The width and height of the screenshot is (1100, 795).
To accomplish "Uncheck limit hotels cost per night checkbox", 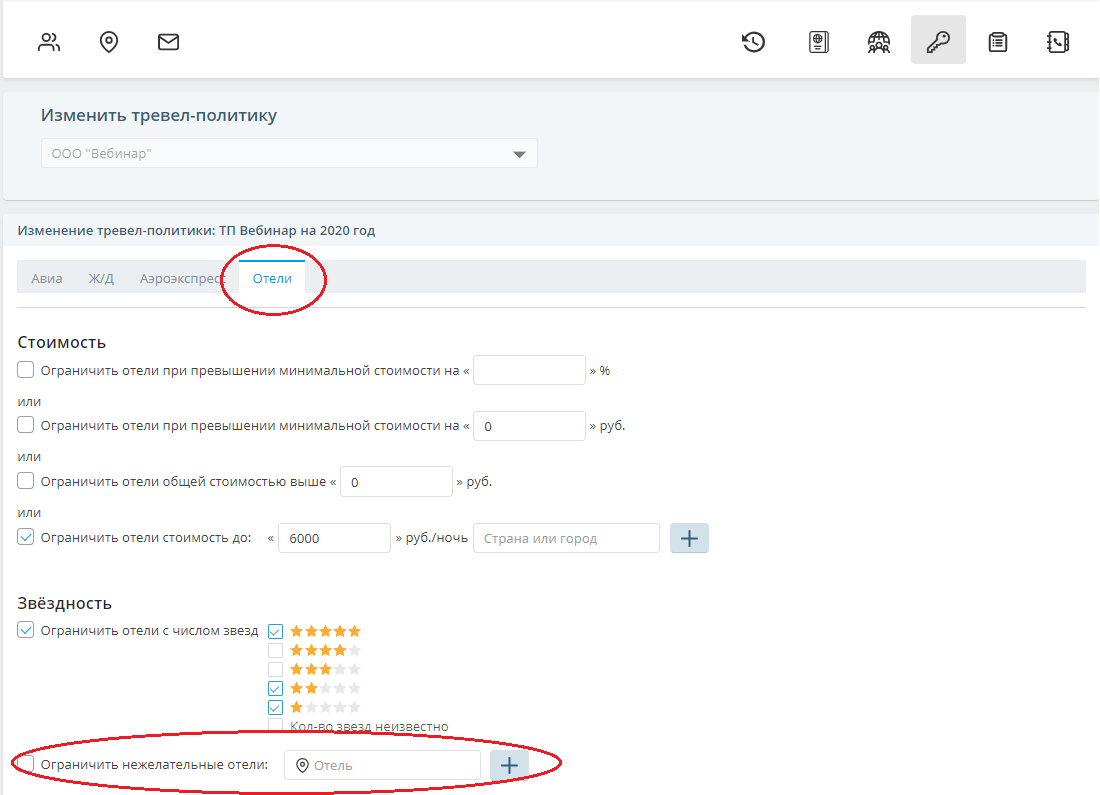I will (26, 537).
